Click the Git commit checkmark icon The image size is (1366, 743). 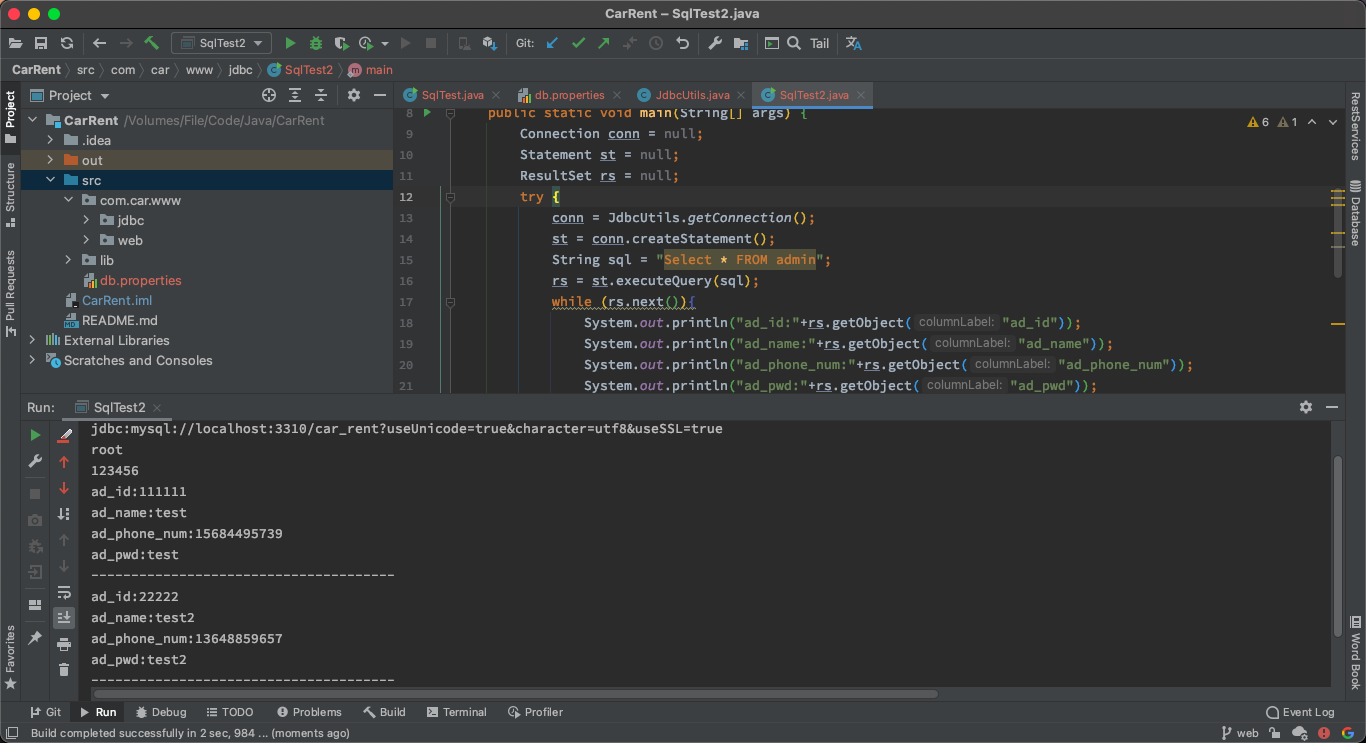pos(578,43)
